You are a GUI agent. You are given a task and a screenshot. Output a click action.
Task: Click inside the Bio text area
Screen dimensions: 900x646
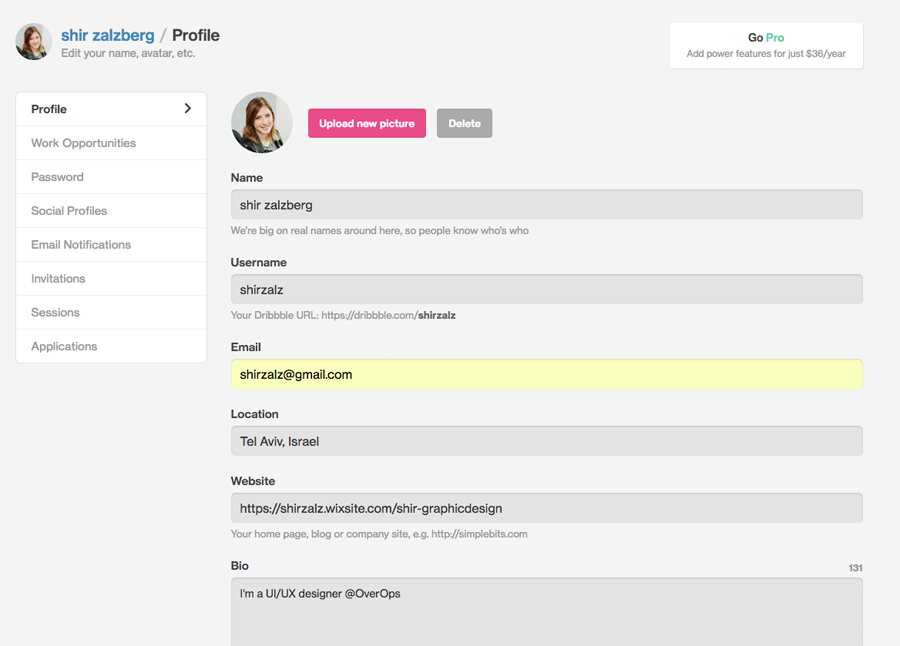coord(546,615)
